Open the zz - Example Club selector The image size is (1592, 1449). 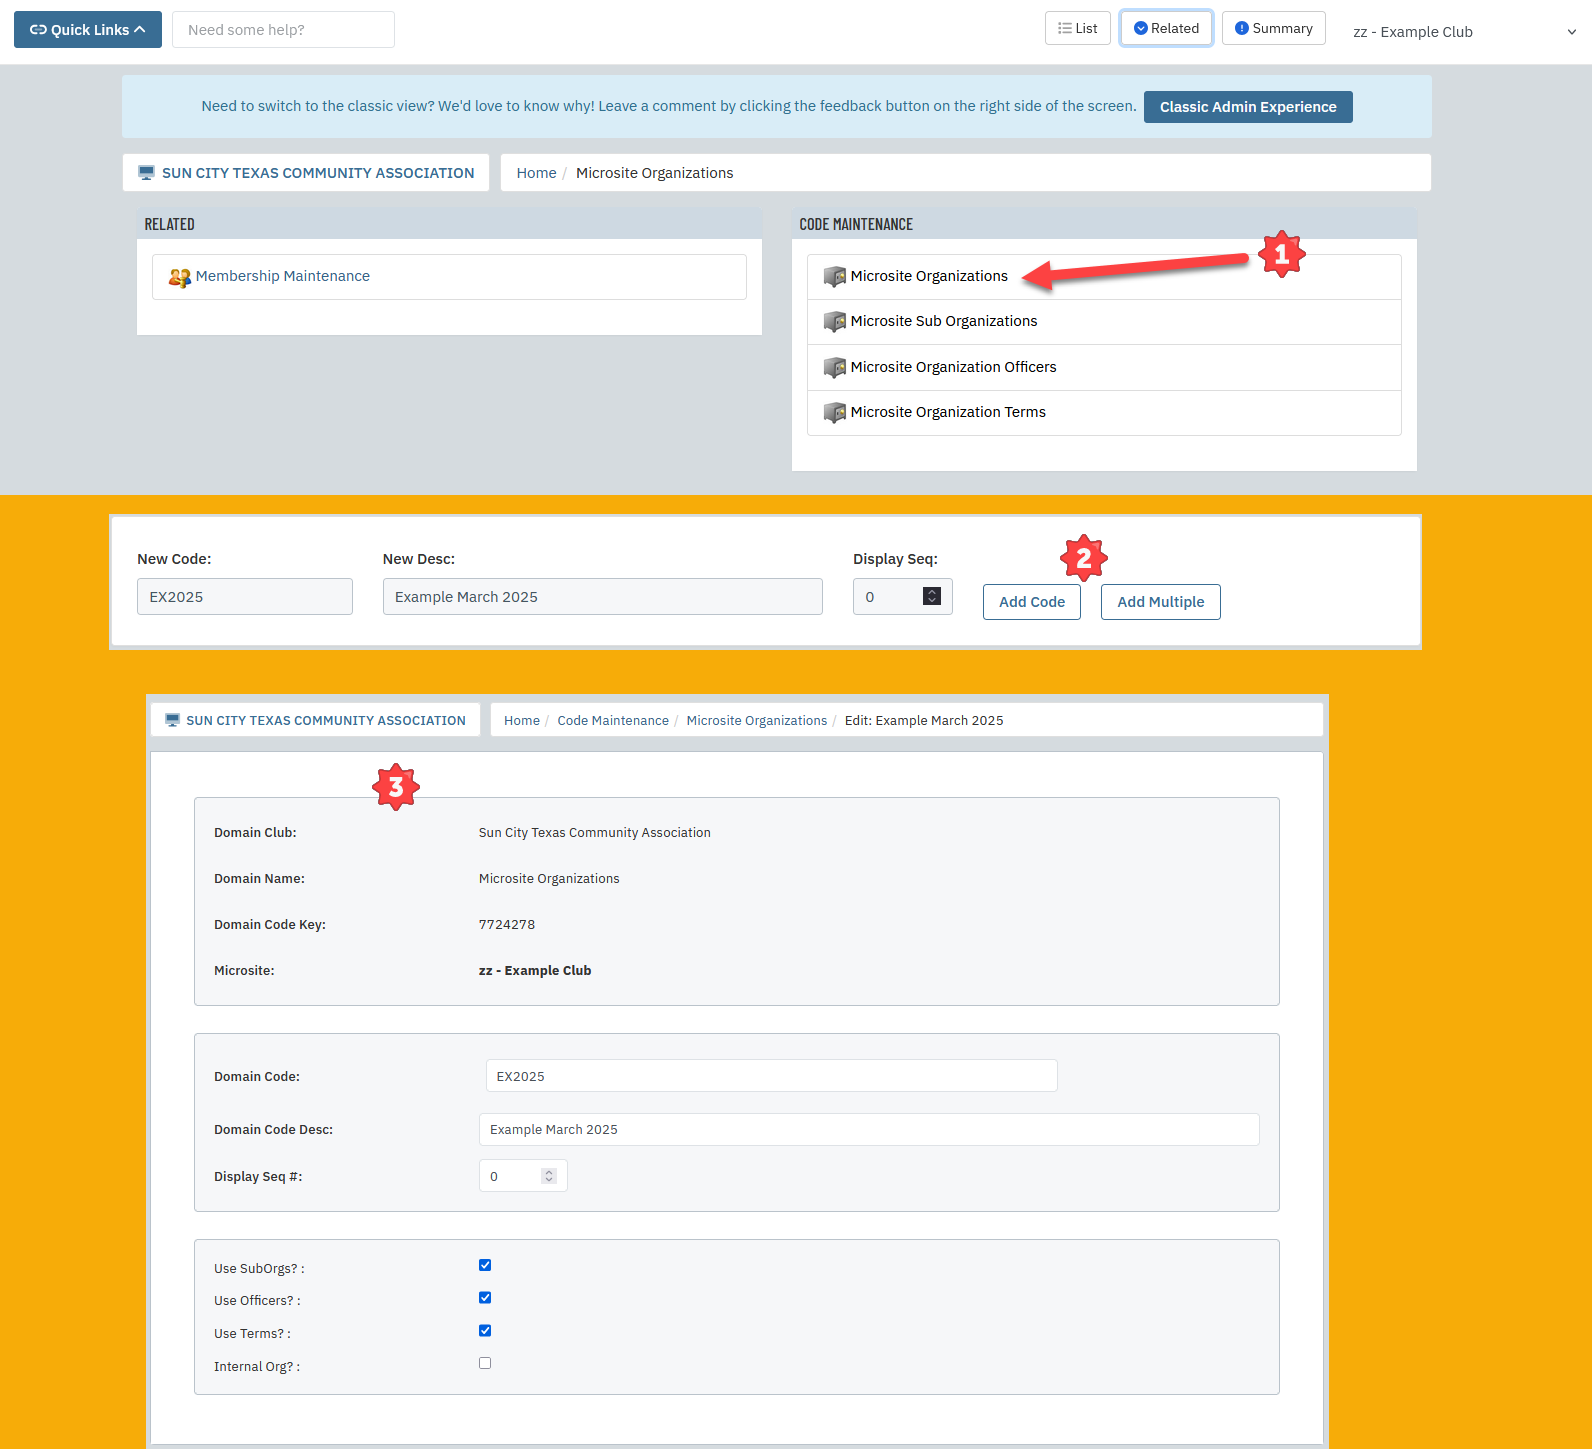coord(1463,32)
